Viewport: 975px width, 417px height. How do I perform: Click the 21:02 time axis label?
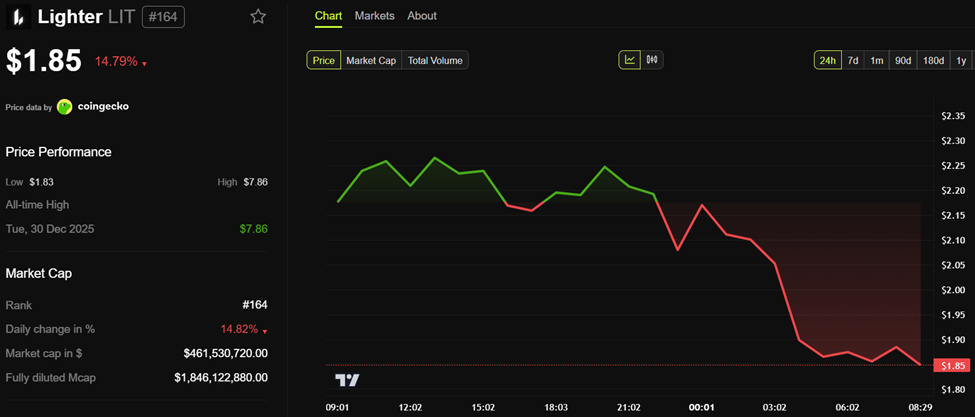pyautogui.click(x=629, y=408)
